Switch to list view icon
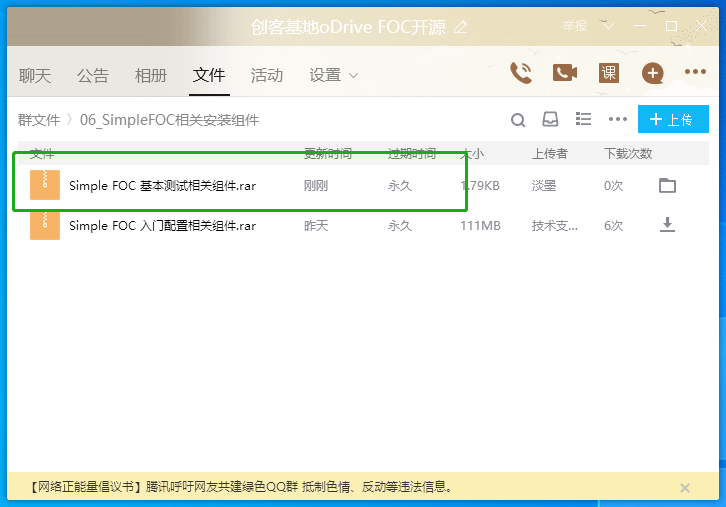This screenshot has height=507, width=726. (x=583, y=119)
